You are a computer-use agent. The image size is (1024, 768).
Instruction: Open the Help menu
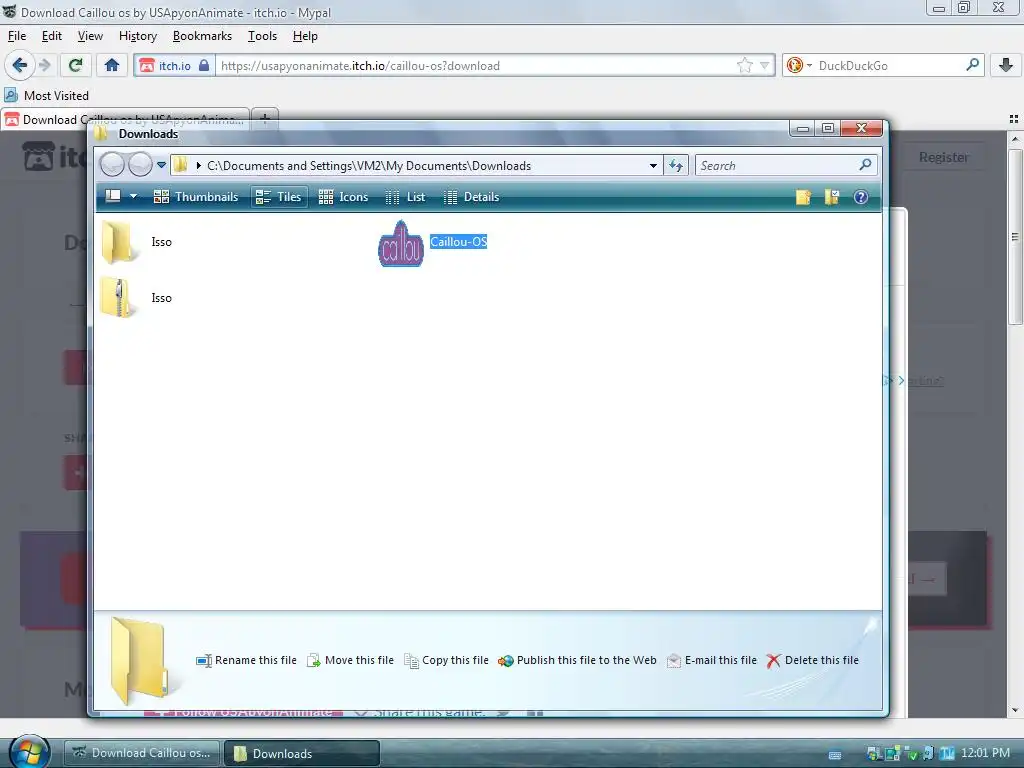coord(305,36)
